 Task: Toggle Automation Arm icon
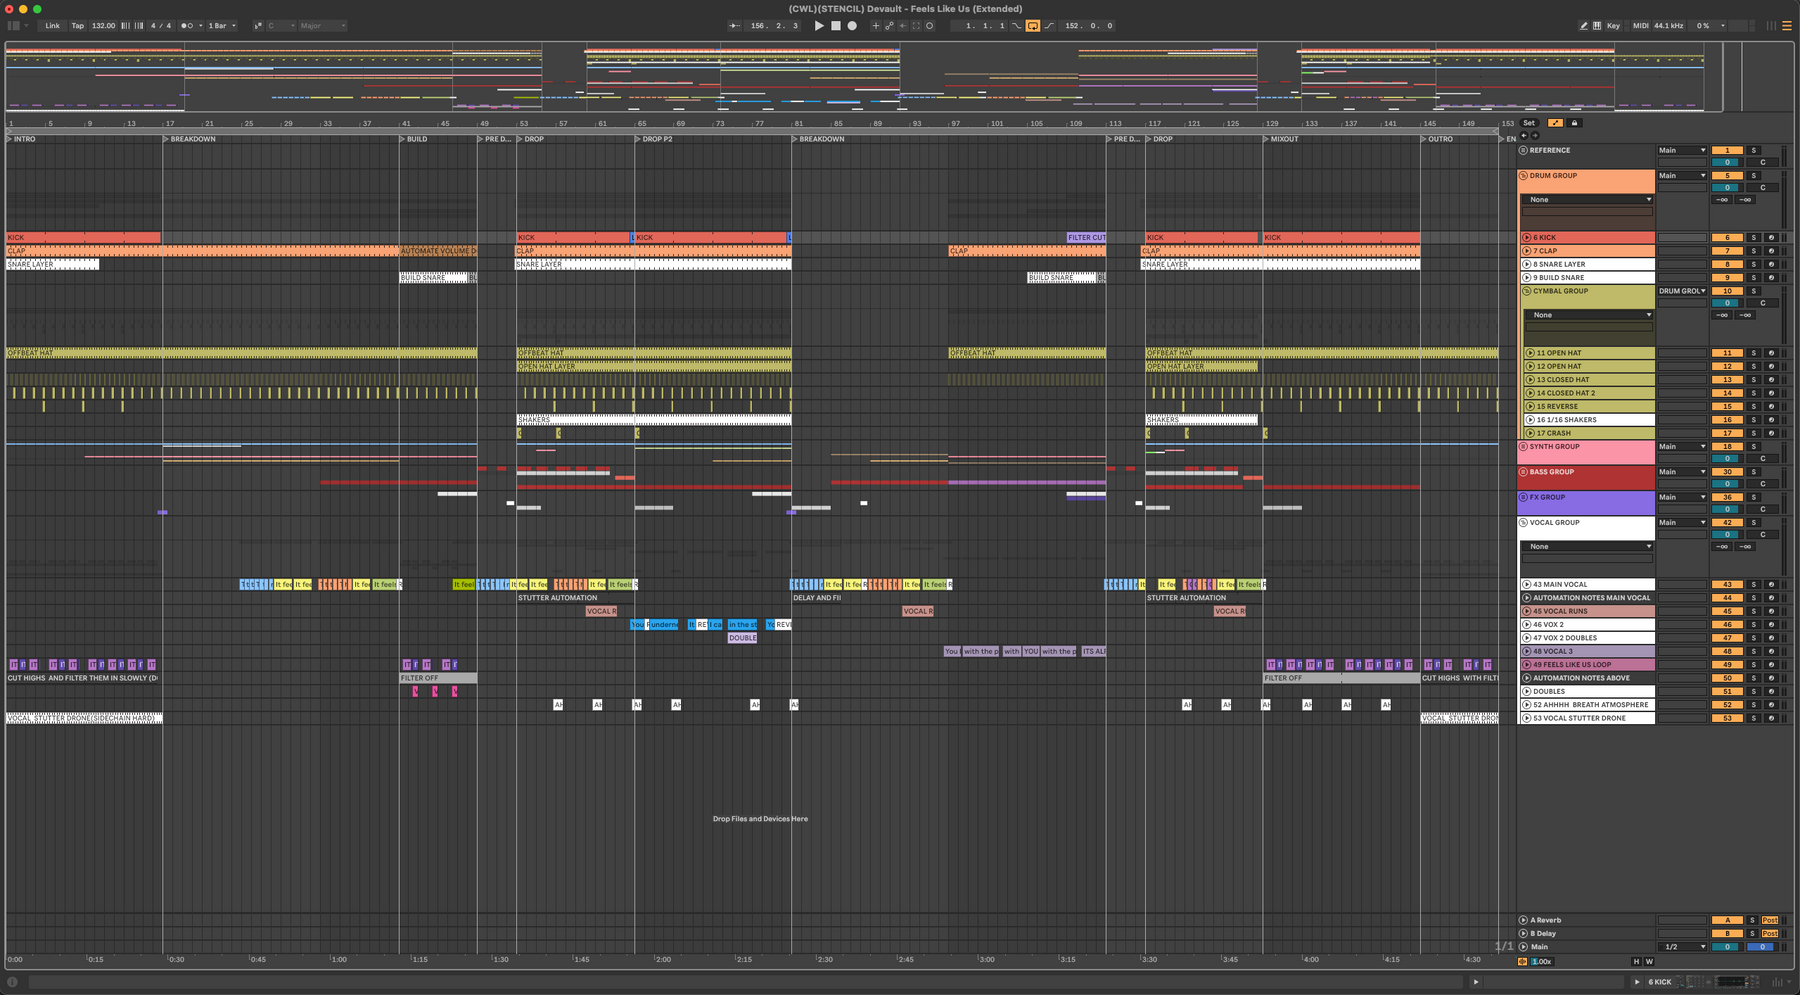(889, 26)
